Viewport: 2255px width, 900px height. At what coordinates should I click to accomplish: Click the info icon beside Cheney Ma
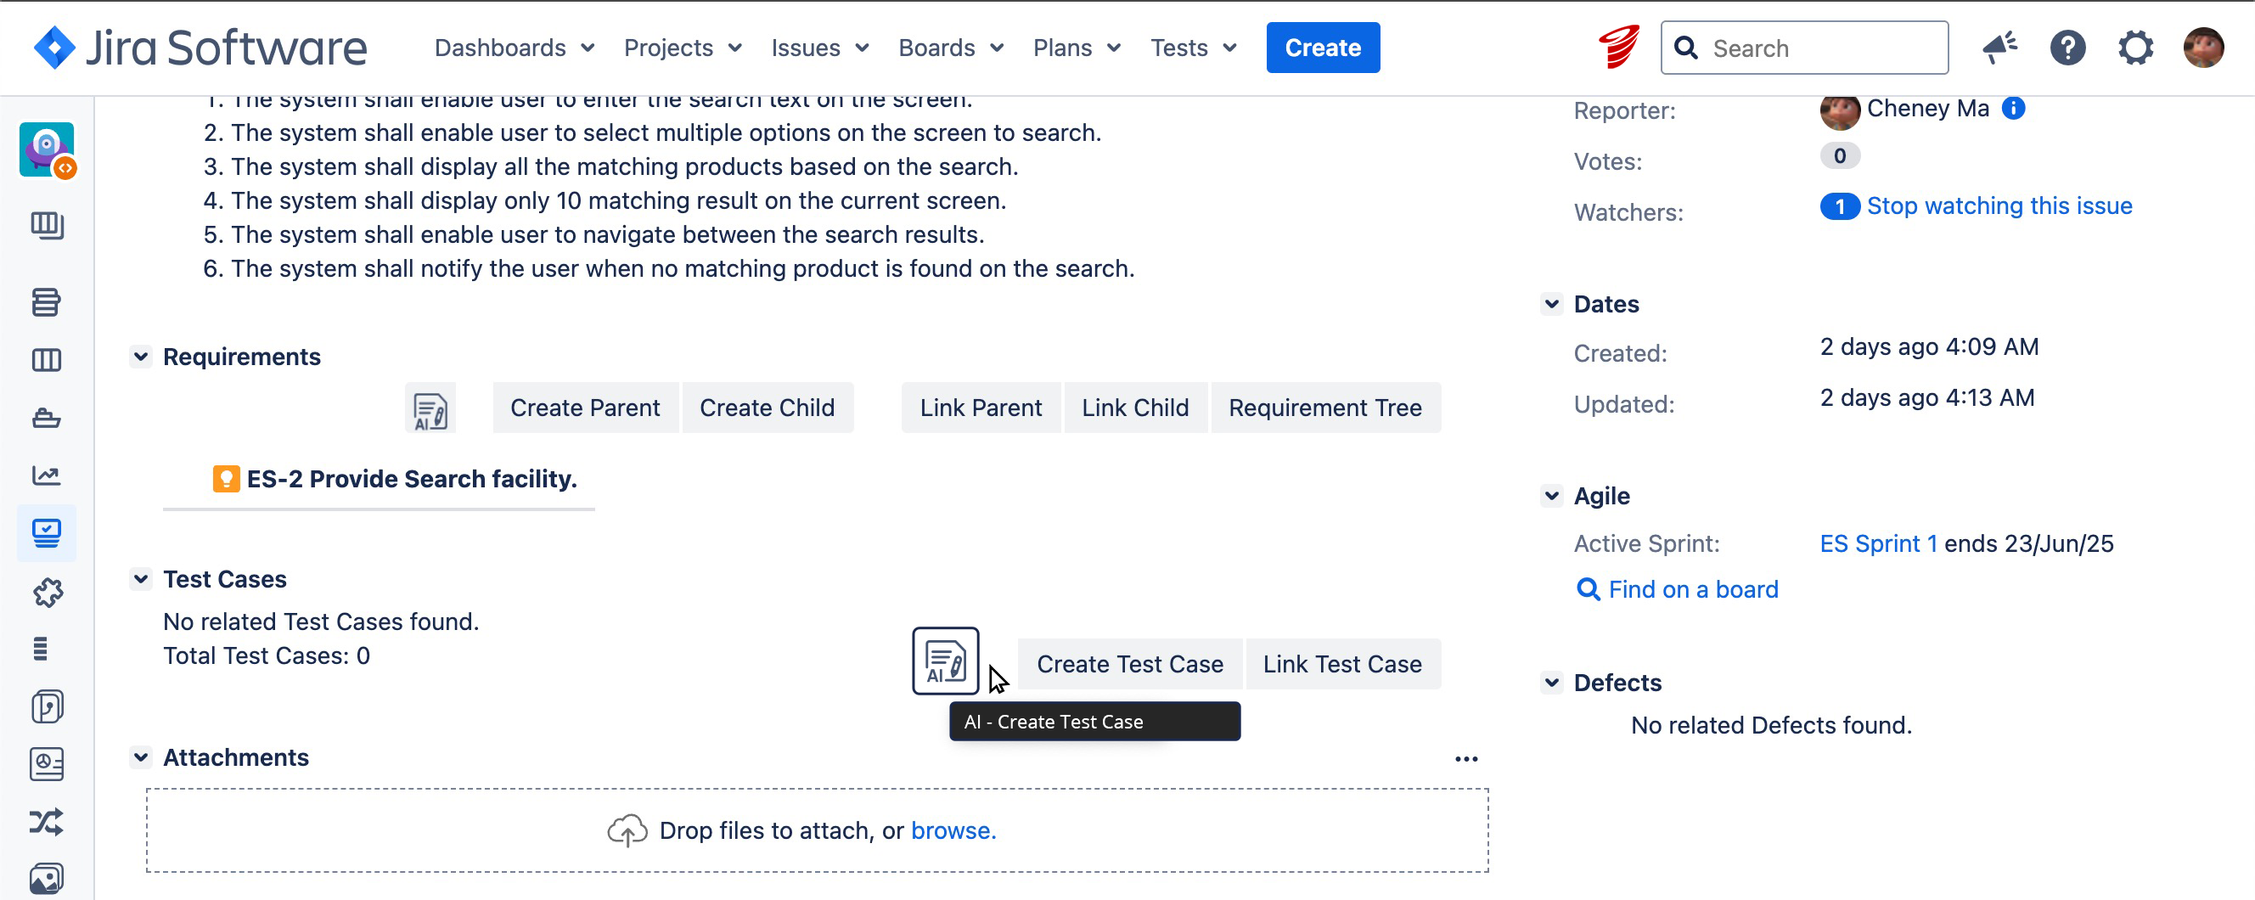[2013, 108]
